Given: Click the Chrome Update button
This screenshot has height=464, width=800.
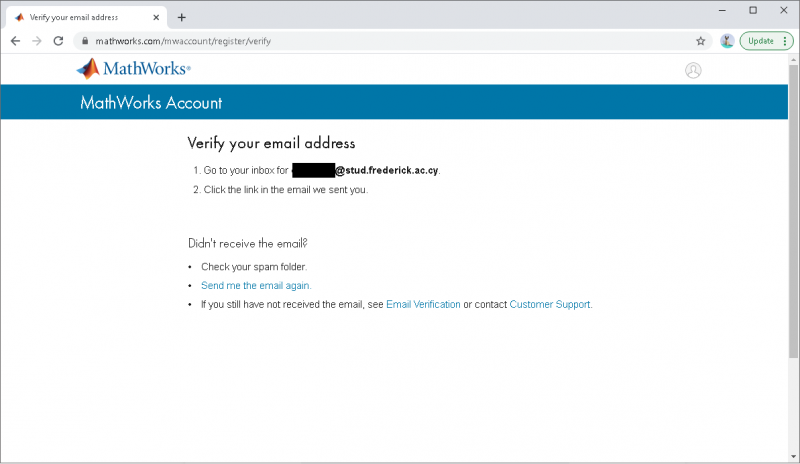Looking at the screenshot, I should tap(766, 41).
